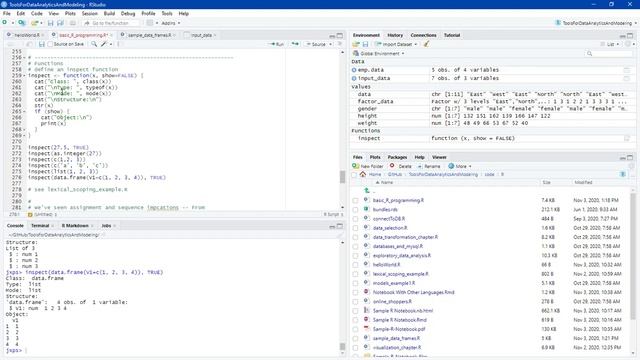The image size is (640, 360).
Task: Open visualization_chapter.R file link
Action: [397, 348]
